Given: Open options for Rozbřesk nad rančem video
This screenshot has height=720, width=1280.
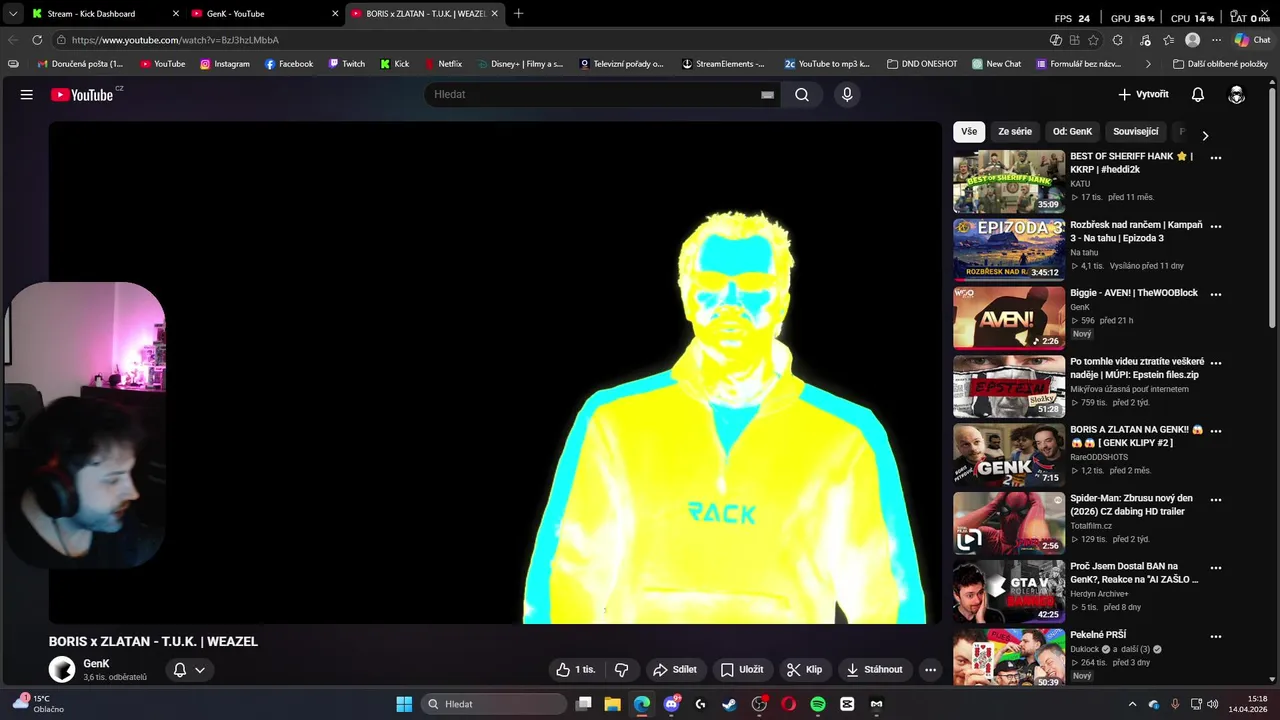Looking at the screenshot, I should [x=1216, y=226].
